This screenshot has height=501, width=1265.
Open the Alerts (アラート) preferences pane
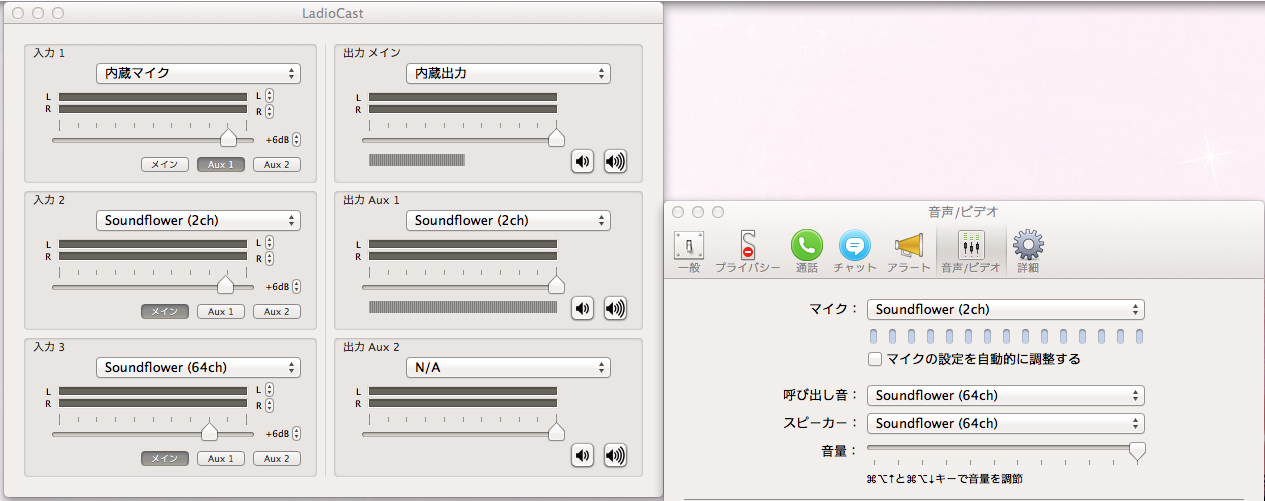[908, 251]
